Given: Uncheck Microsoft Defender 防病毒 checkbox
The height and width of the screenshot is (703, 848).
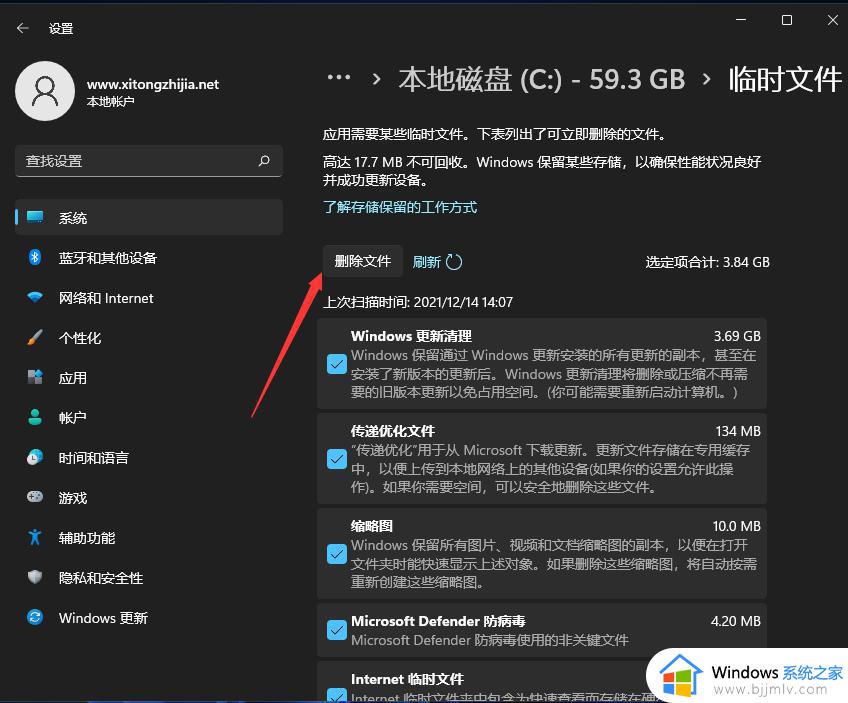Looking at the screenshot, I should [337, 630].
